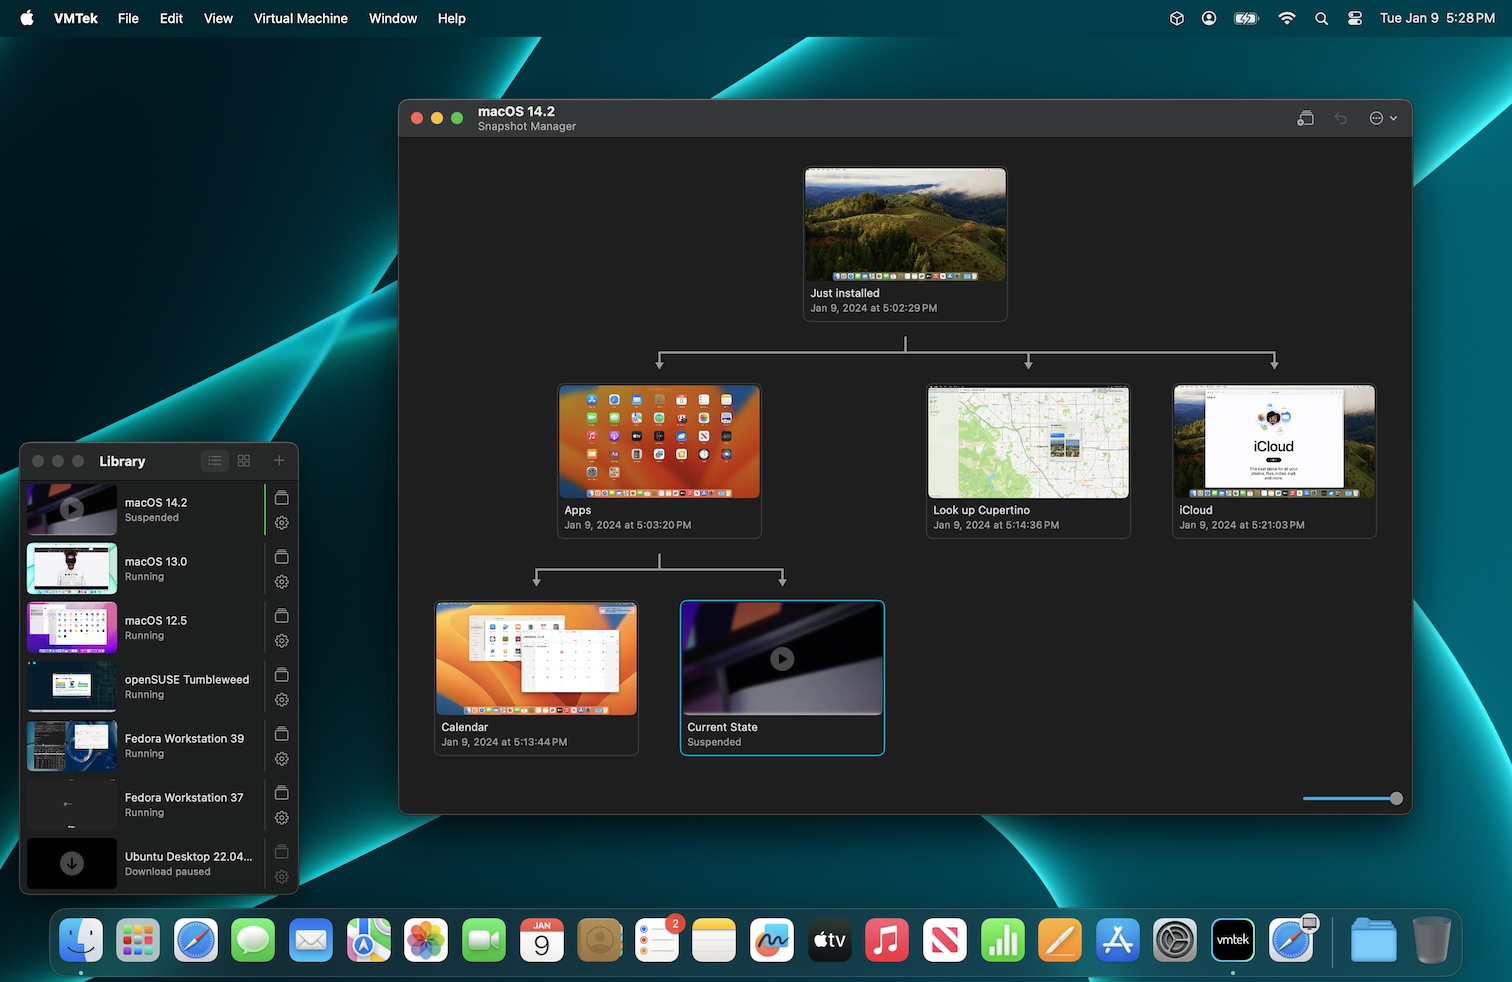The width and height of the screenshot is (1512, 982).
Task: Open the vmtek app in the Dock
Action: [x=1232, y=940]
